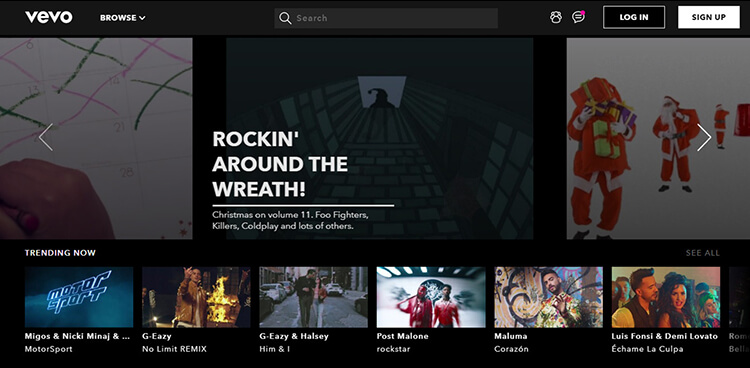Play the MotorSport video thumbnail
The image size is (750, 368).
point(79,297)
